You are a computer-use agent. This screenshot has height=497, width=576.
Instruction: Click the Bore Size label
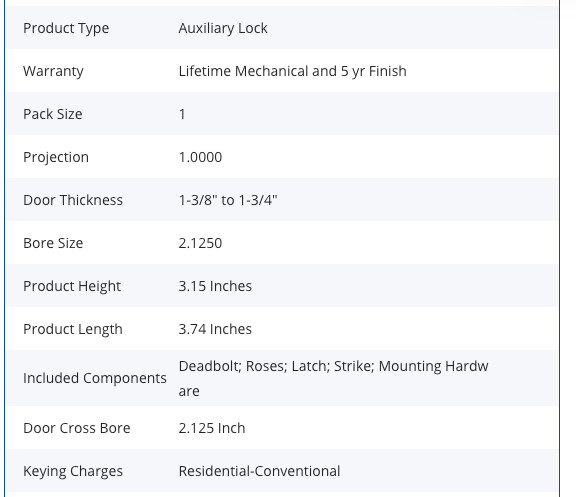click(x=53, y=243)
